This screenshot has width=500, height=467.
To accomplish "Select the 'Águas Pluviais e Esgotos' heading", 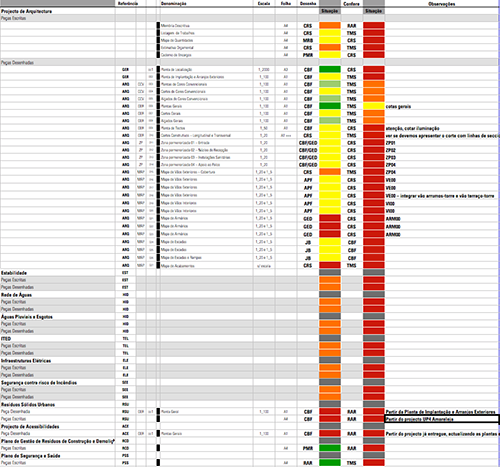I will coord(27,317).
